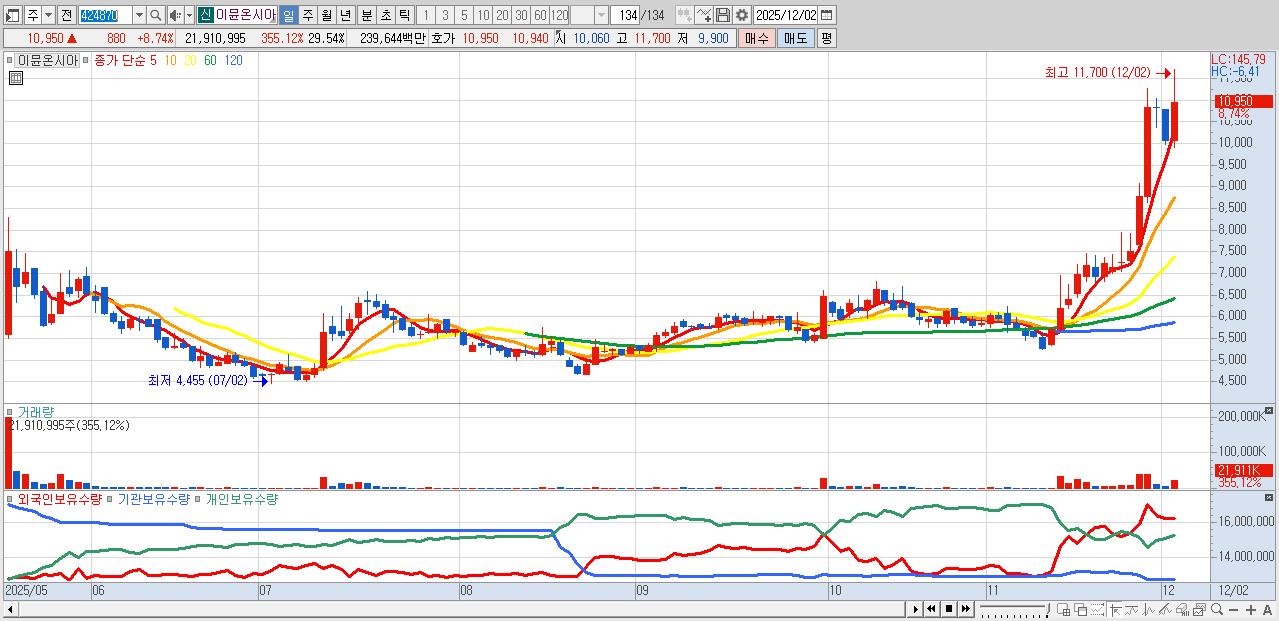Click the 외국인보유수량 legend label
The width and height of the screenshot is (1279, 621).
60,498
